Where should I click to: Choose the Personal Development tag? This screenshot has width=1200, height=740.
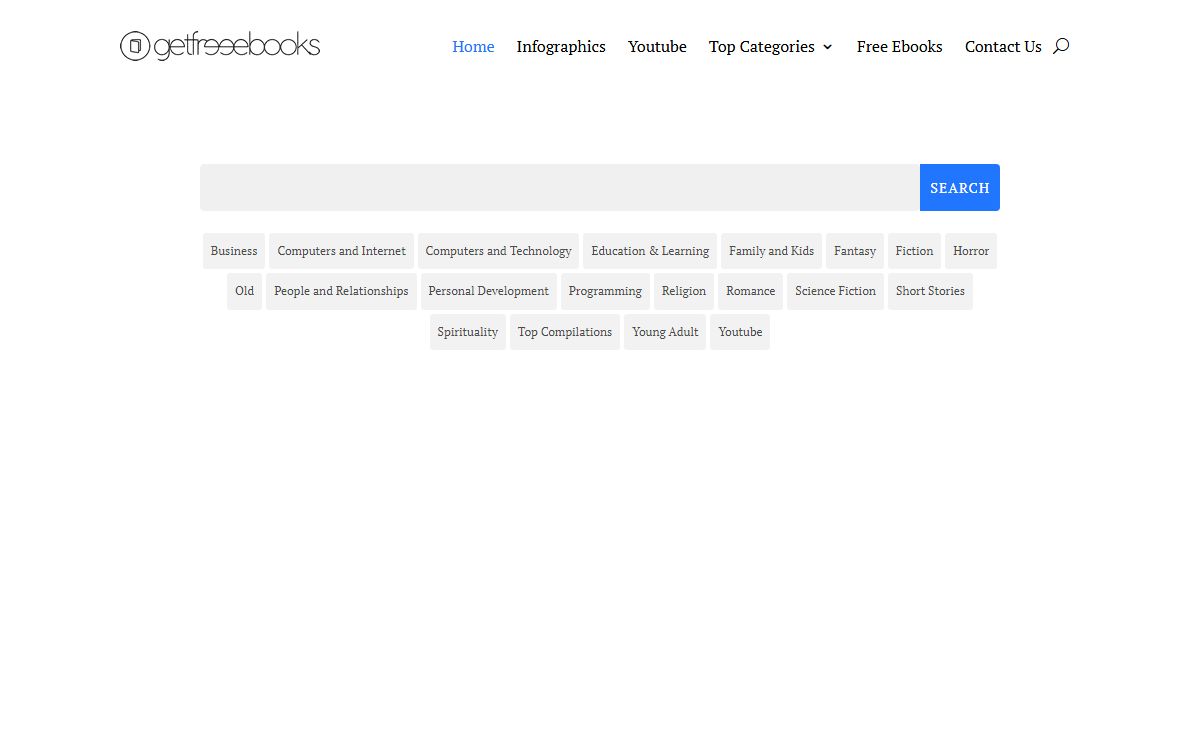[488, 291]
